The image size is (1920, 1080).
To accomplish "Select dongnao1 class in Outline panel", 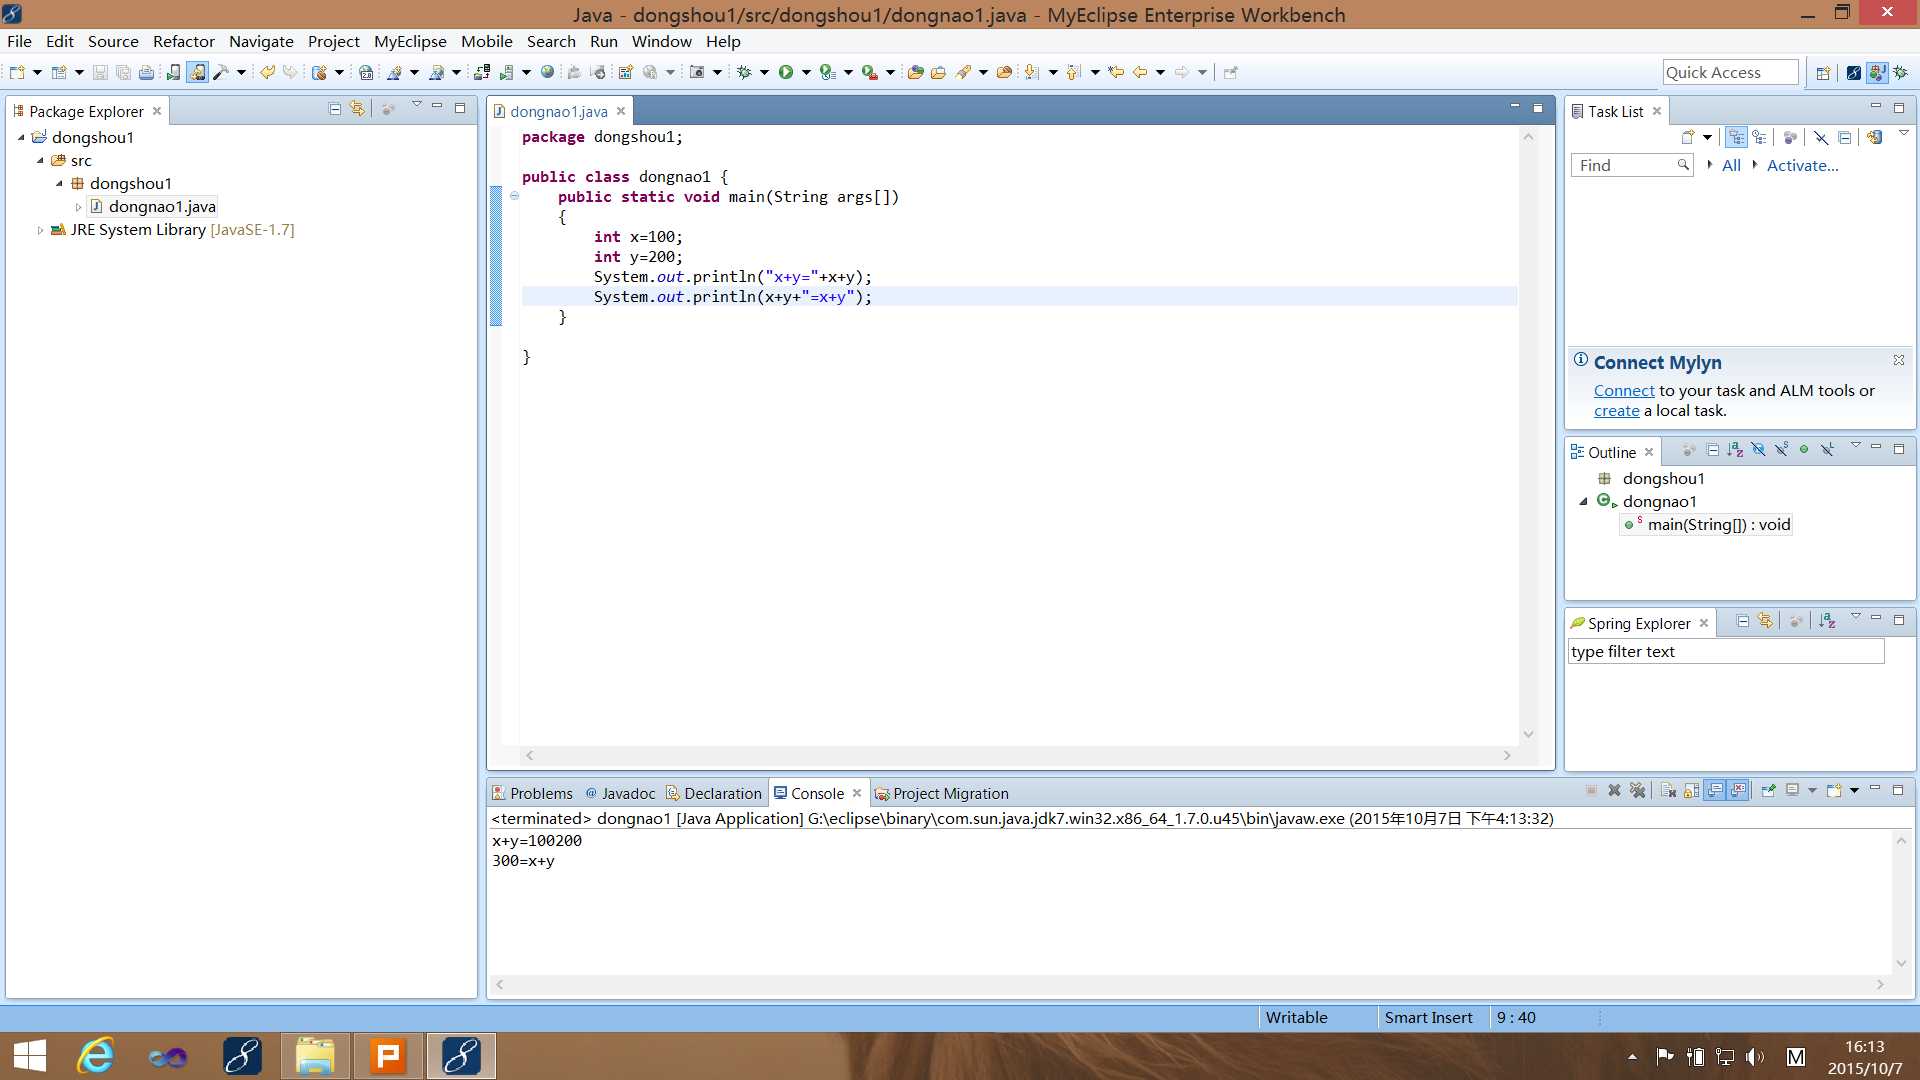I will [x=1659, y=501].
